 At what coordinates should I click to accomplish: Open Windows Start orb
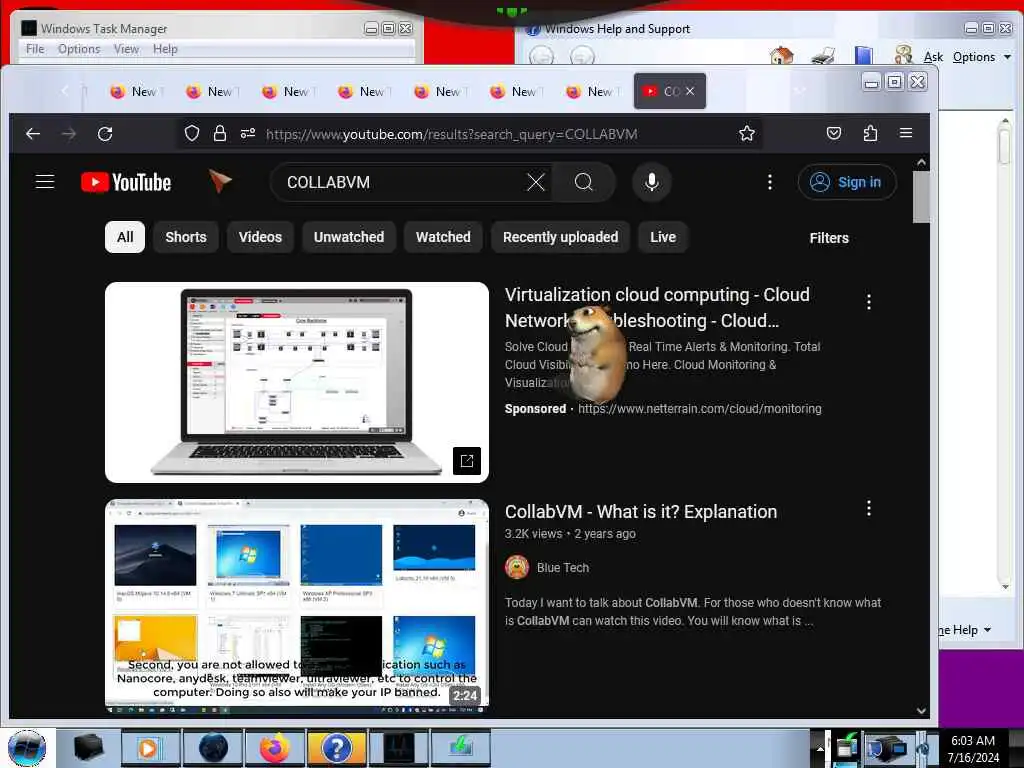click(x=27, y=748)
